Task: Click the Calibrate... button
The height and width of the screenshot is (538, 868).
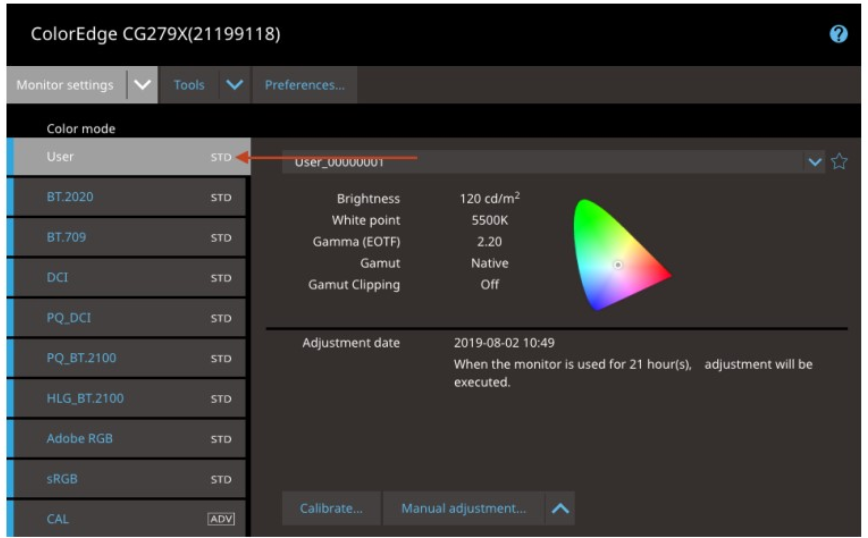Action: (331, 508)
